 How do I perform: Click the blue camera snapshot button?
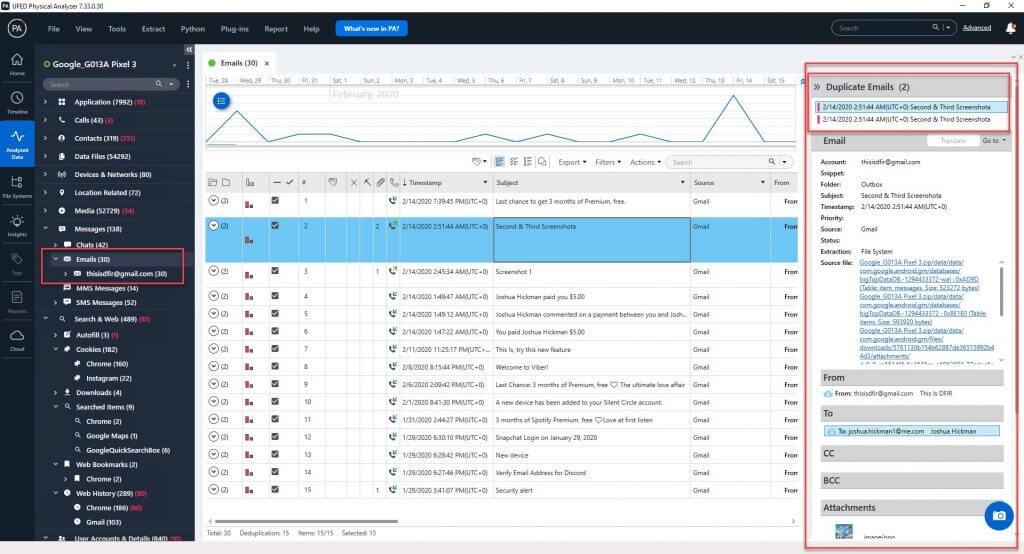pos(999,515)
